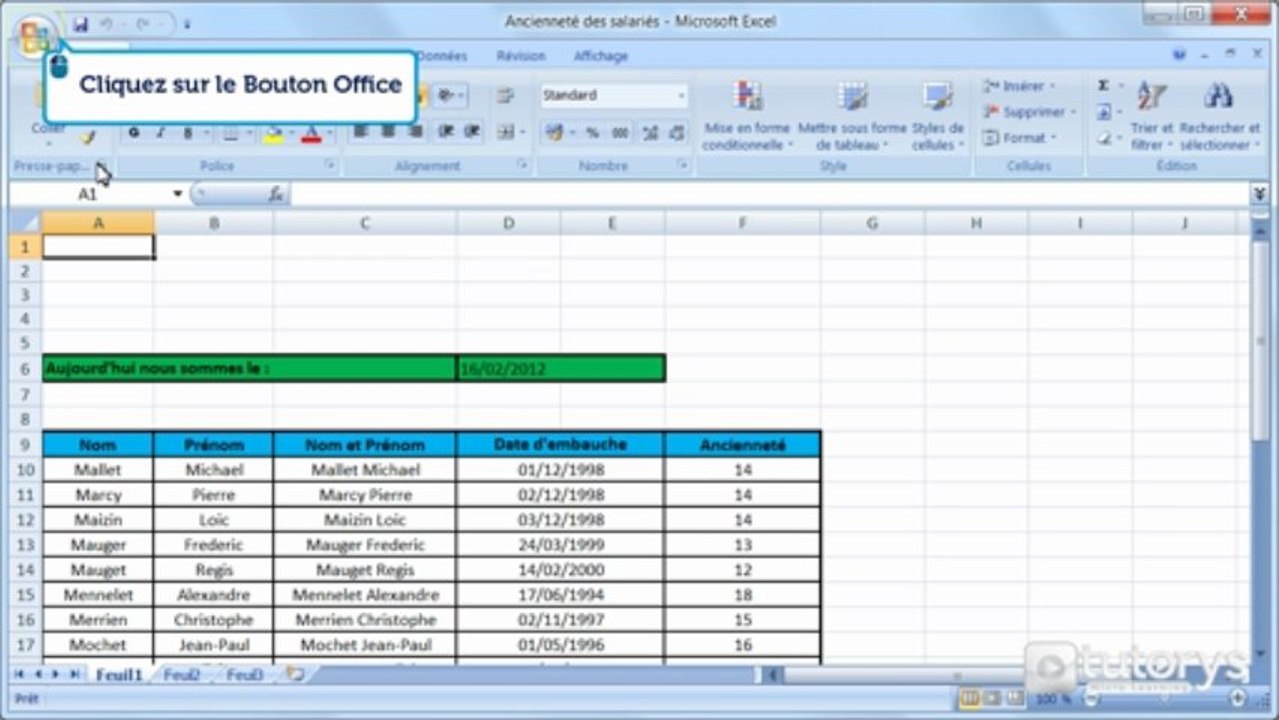Toggle wrap text in the Alignment group

505,95
